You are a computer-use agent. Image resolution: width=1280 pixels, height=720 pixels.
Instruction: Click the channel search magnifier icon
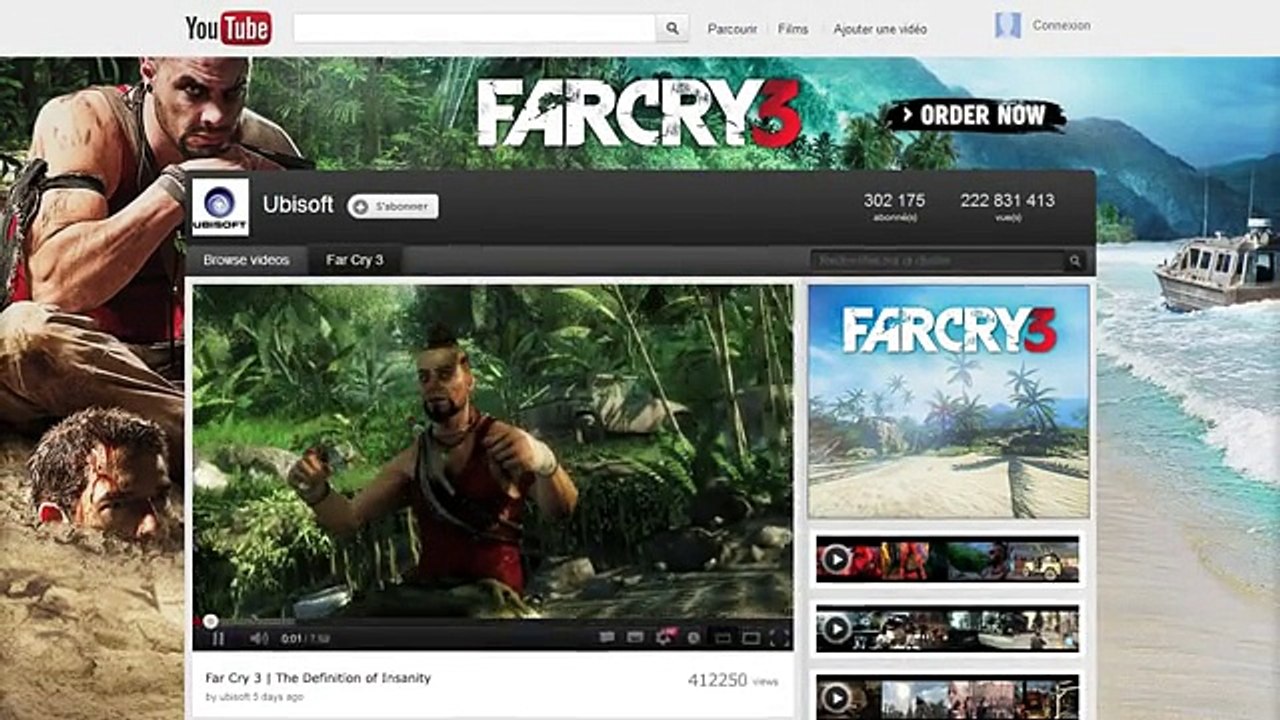(1075, 261)
